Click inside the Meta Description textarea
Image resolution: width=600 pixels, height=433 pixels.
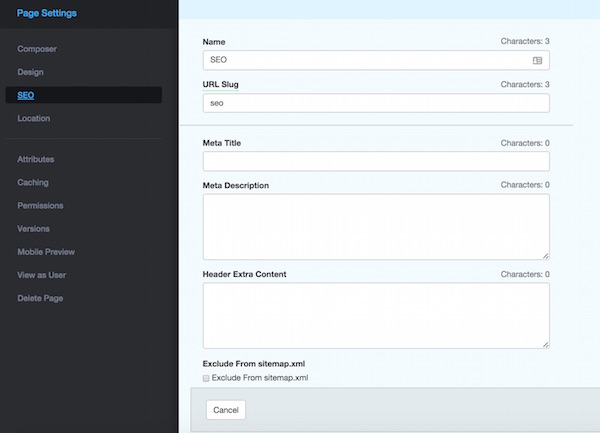tap(376, 227)
